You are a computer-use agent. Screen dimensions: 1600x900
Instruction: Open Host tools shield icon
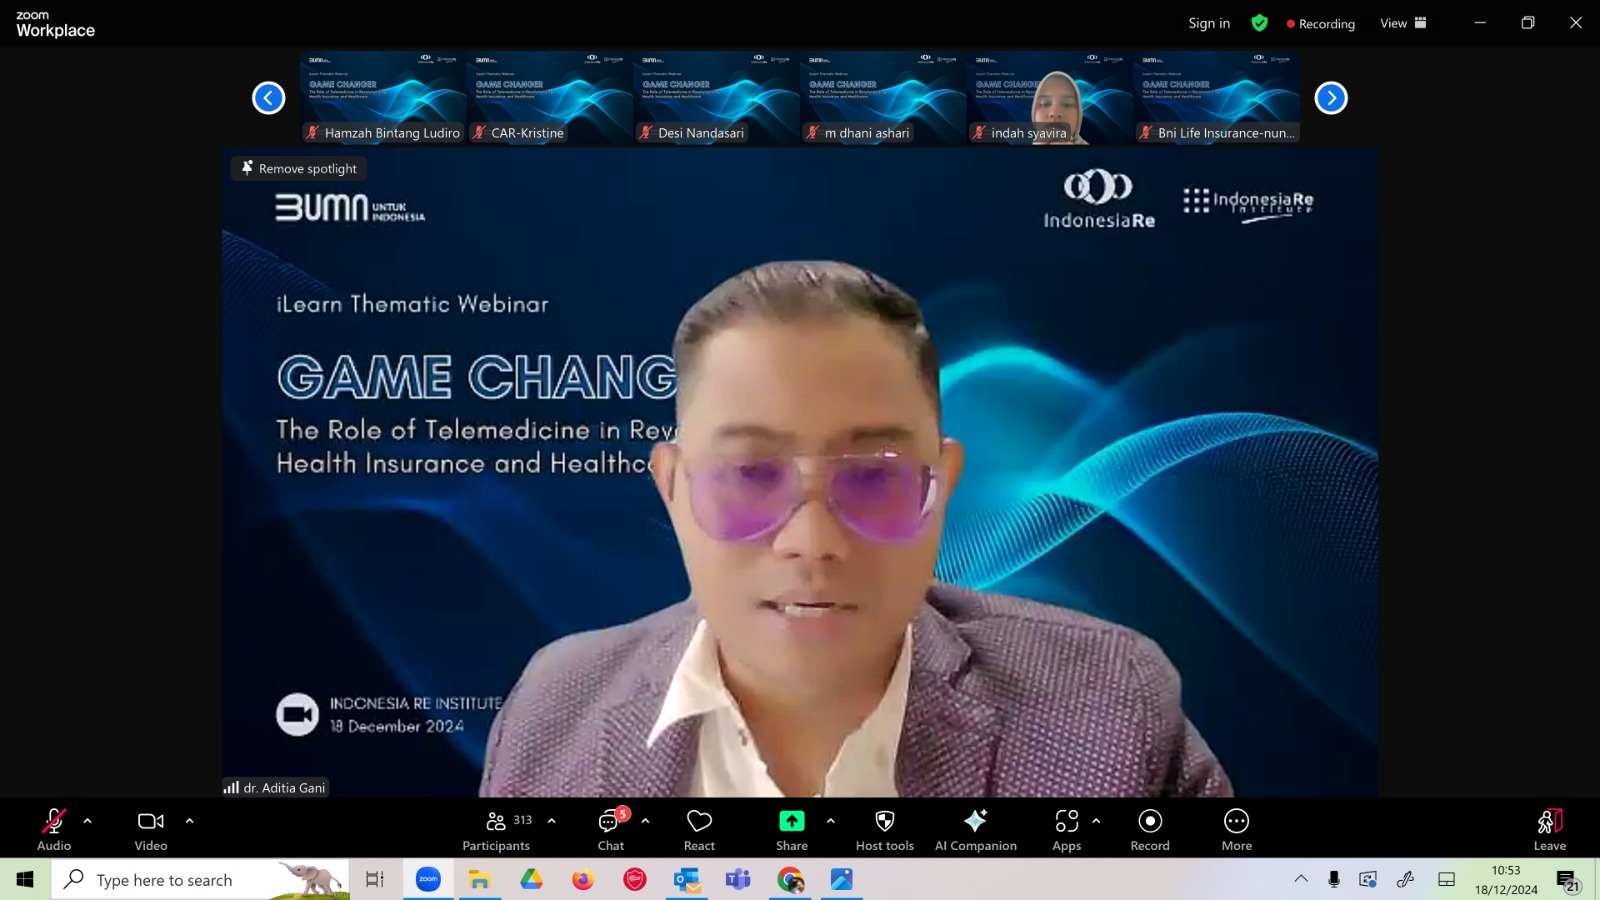884,830
